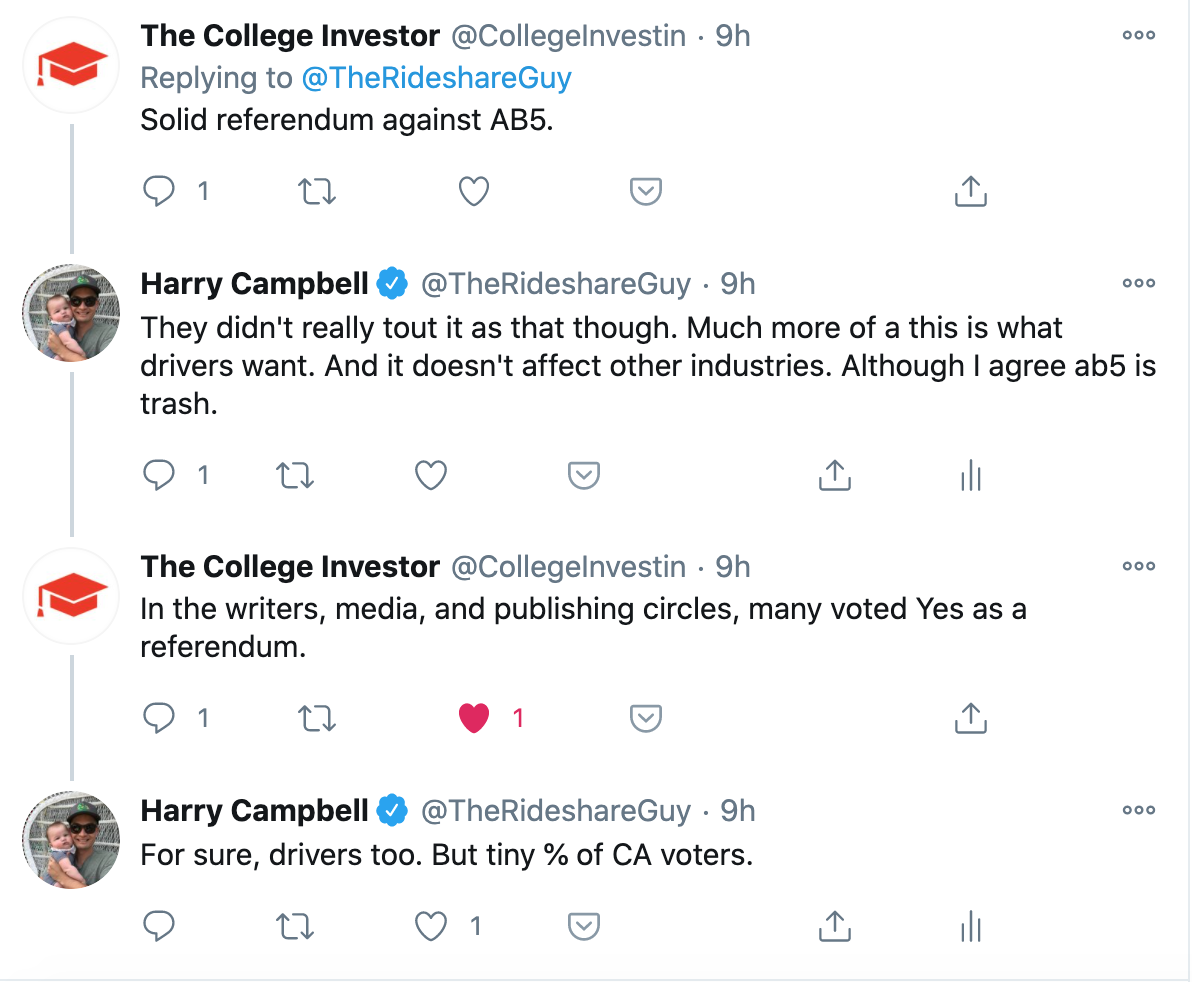Open more options on "many voted Yes" tweet

1138,566
